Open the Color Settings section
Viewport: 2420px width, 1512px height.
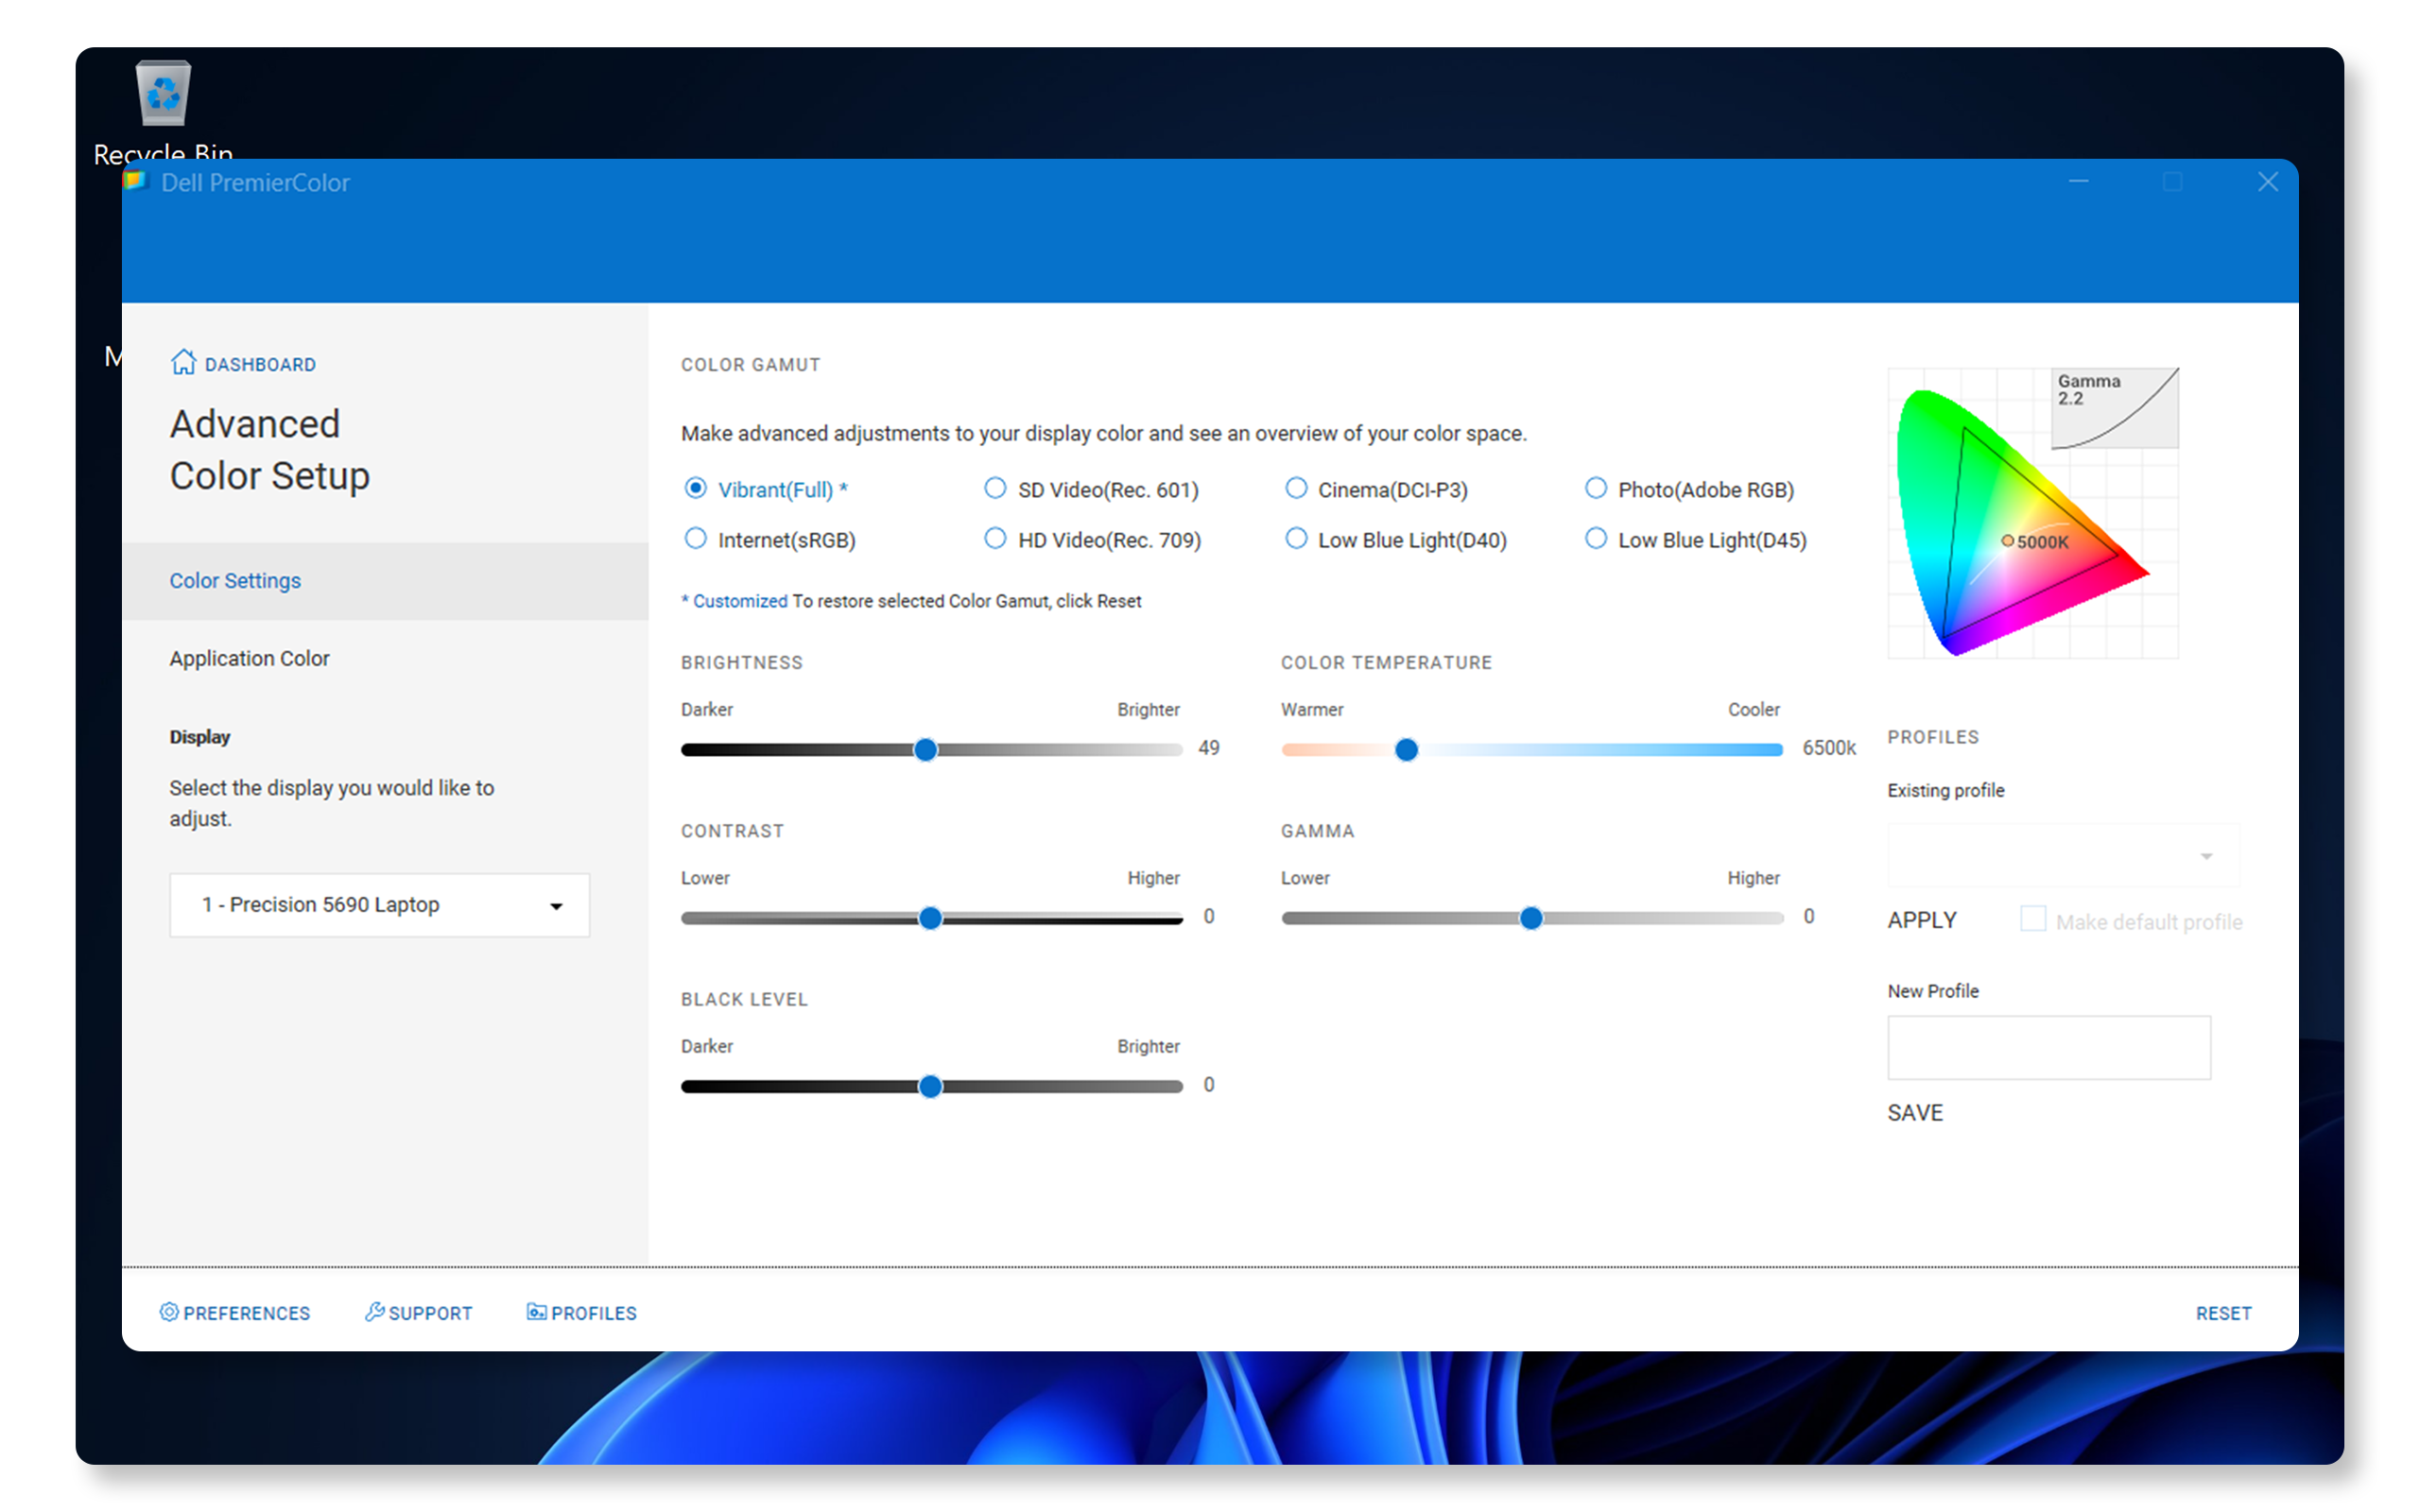[385, 581]
